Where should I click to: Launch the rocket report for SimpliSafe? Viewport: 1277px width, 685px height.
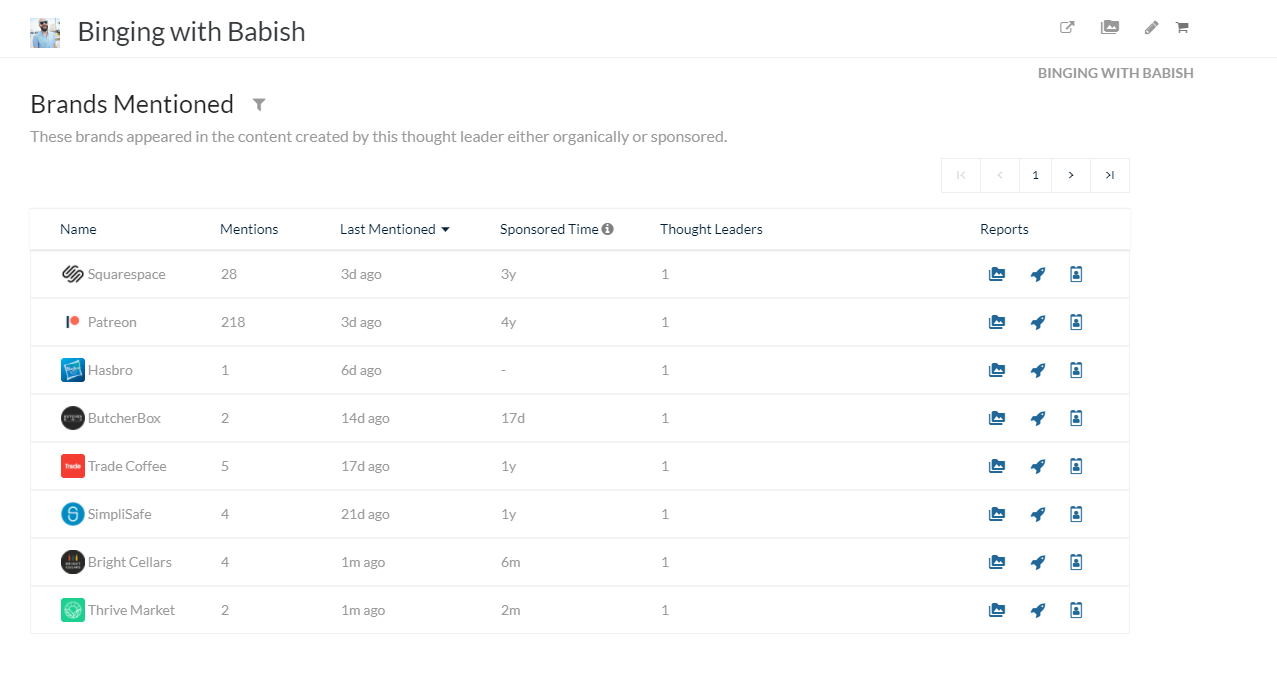coord(1038,514)
